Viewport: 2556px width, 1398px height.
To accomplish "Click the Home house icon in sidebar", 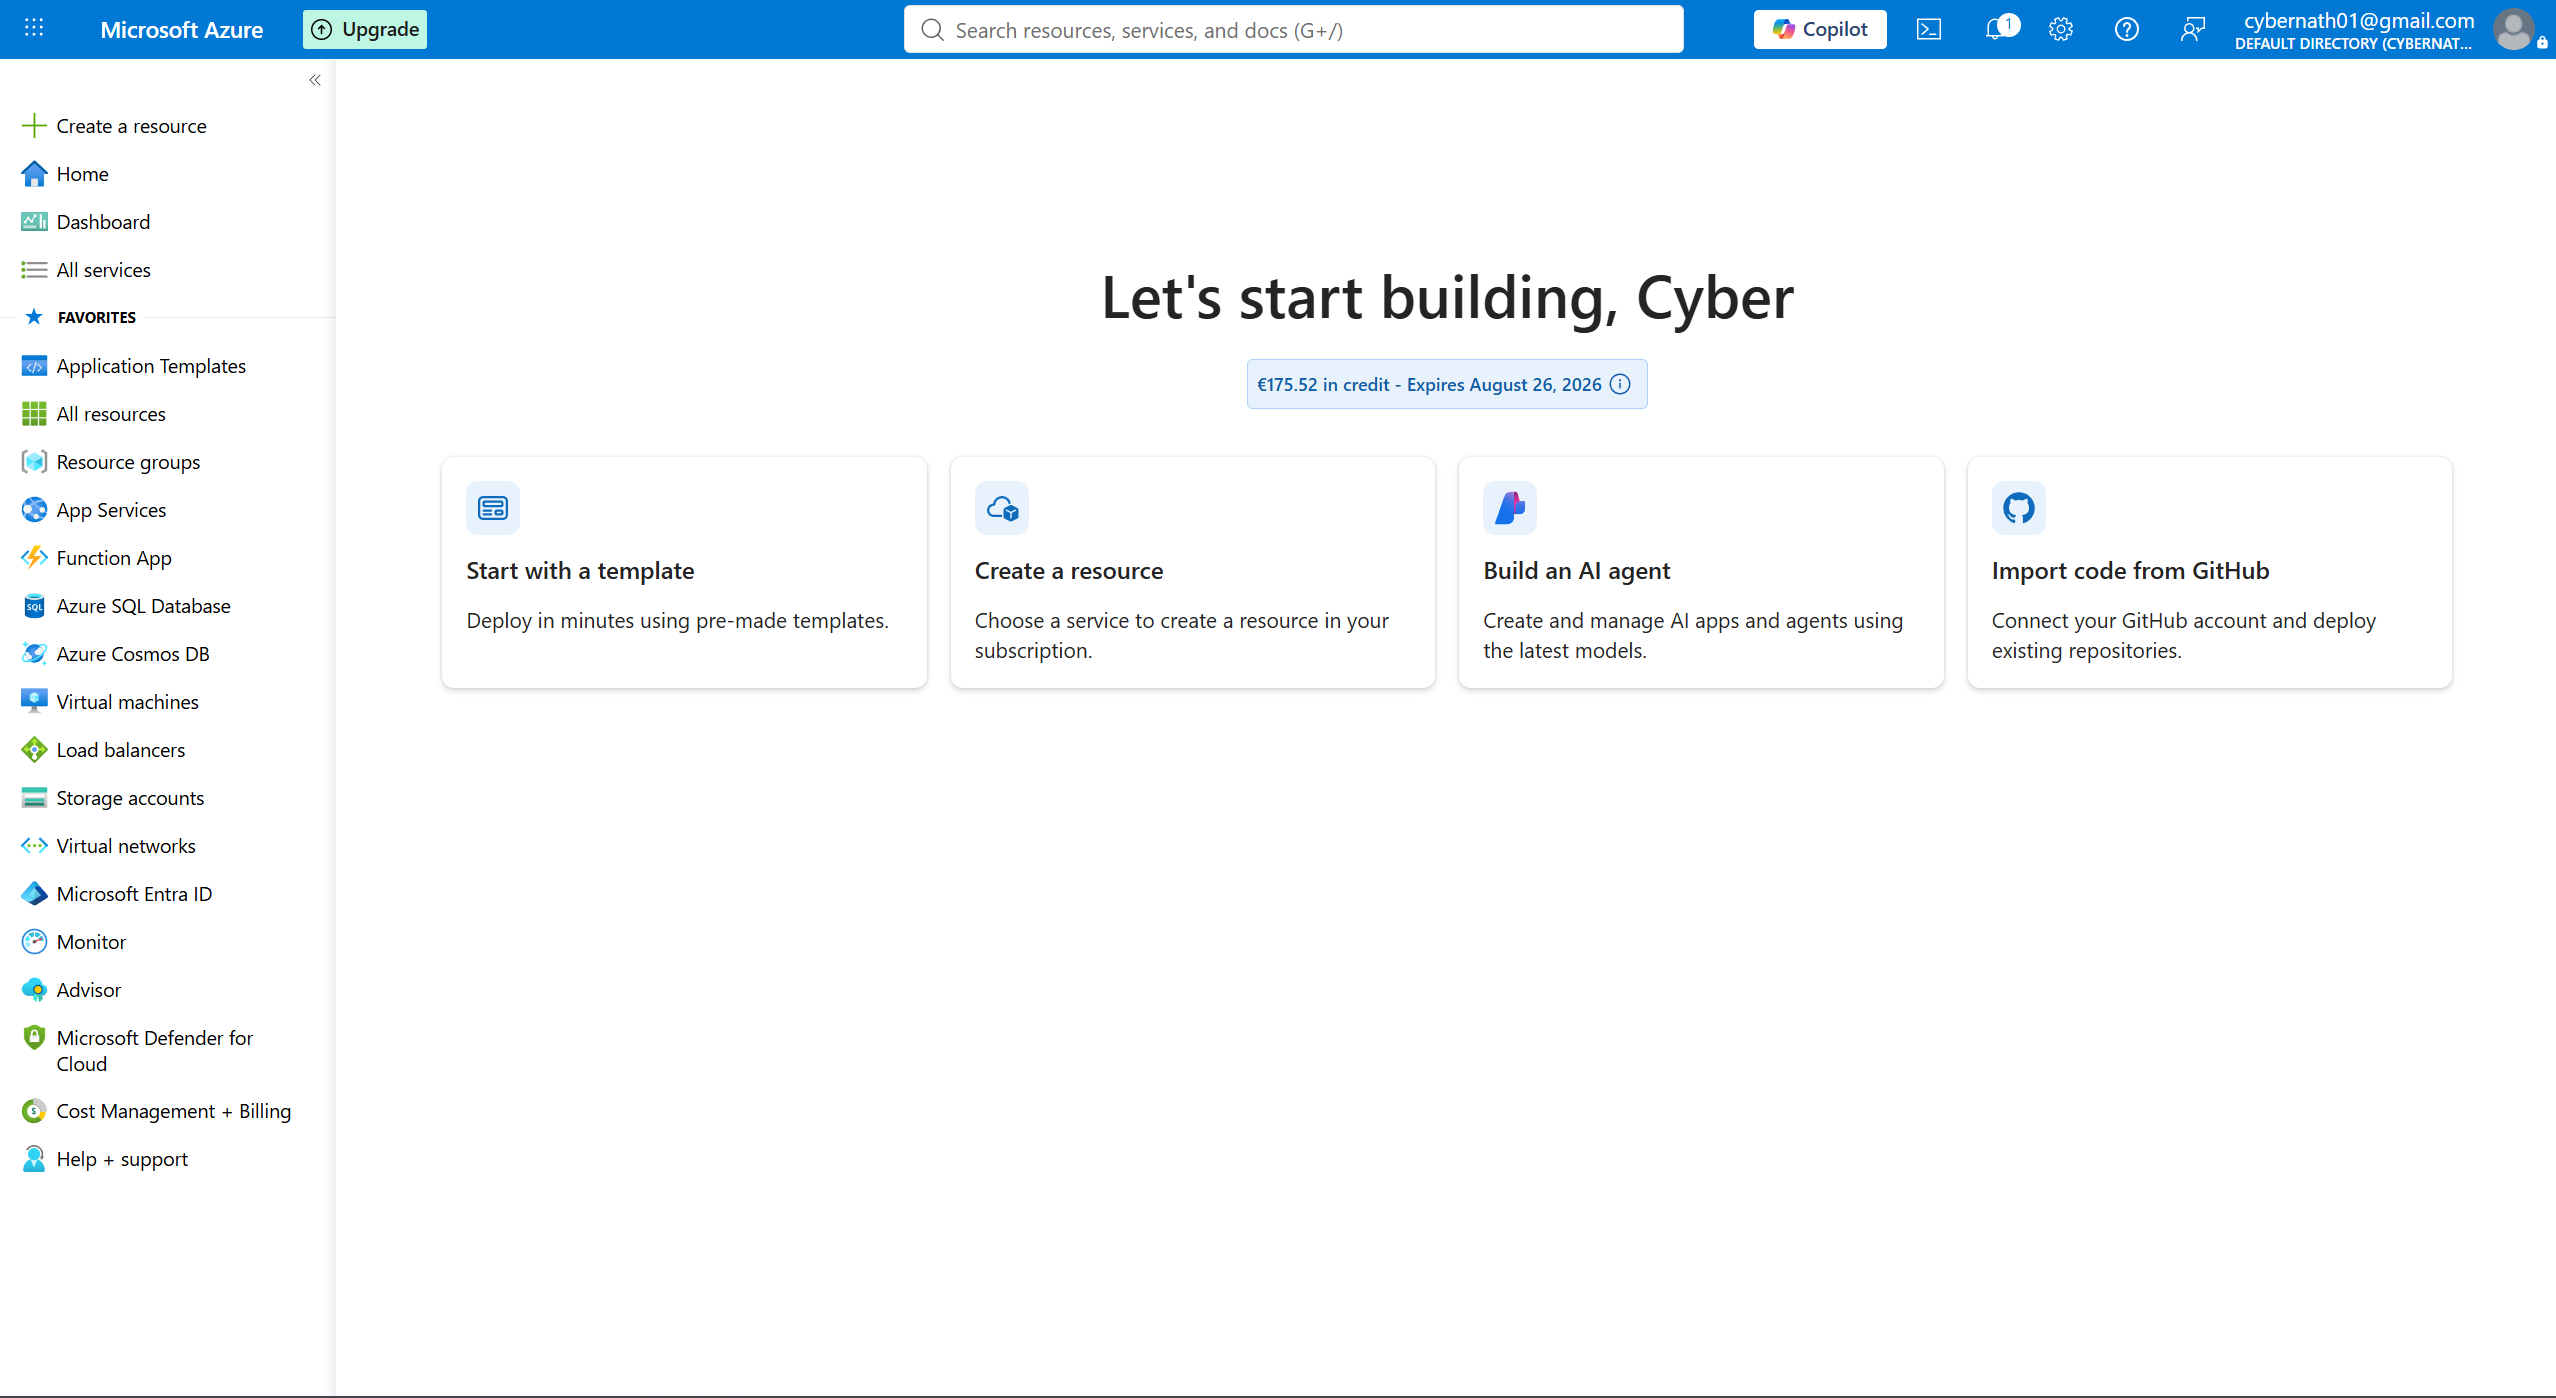I will click(x=34, y=174).
